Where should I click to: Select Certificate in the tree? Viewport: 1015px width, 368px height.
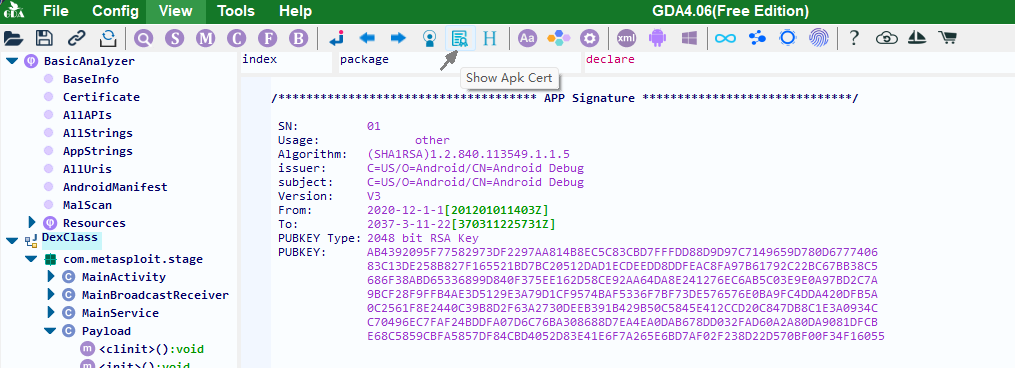(101, 97)
